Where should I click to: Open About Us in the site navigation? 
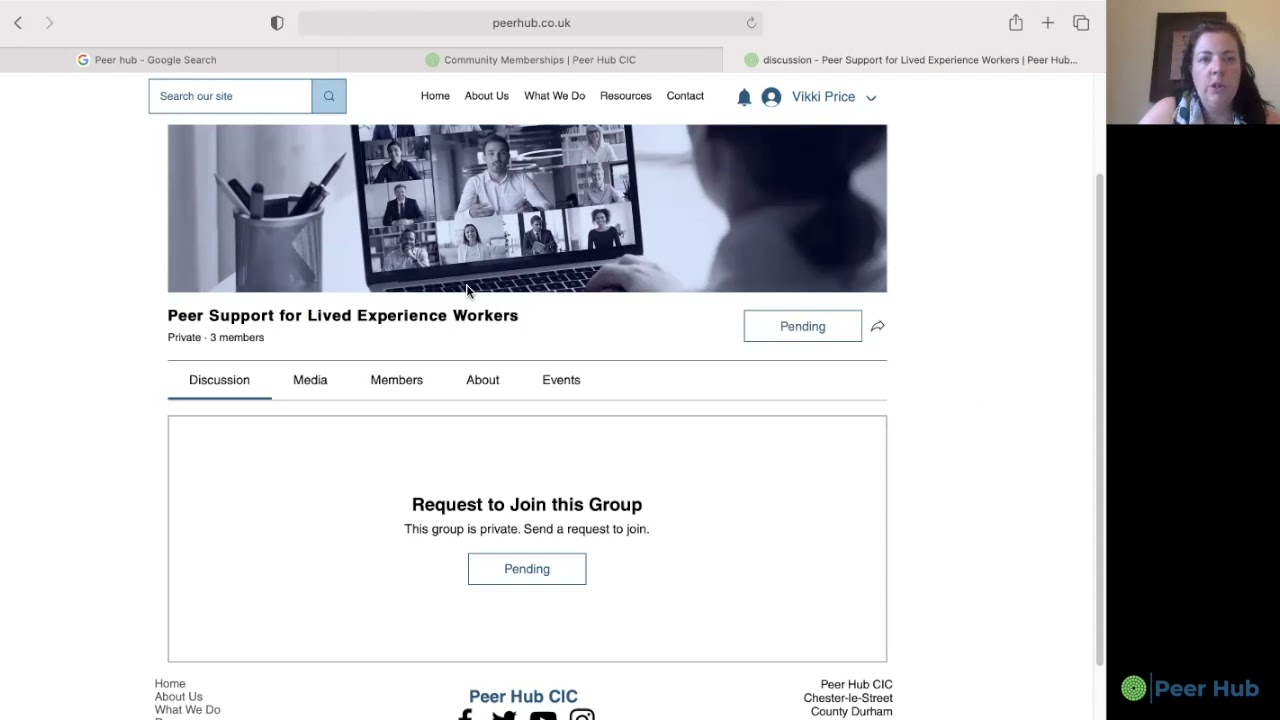[x=486, y=96]
